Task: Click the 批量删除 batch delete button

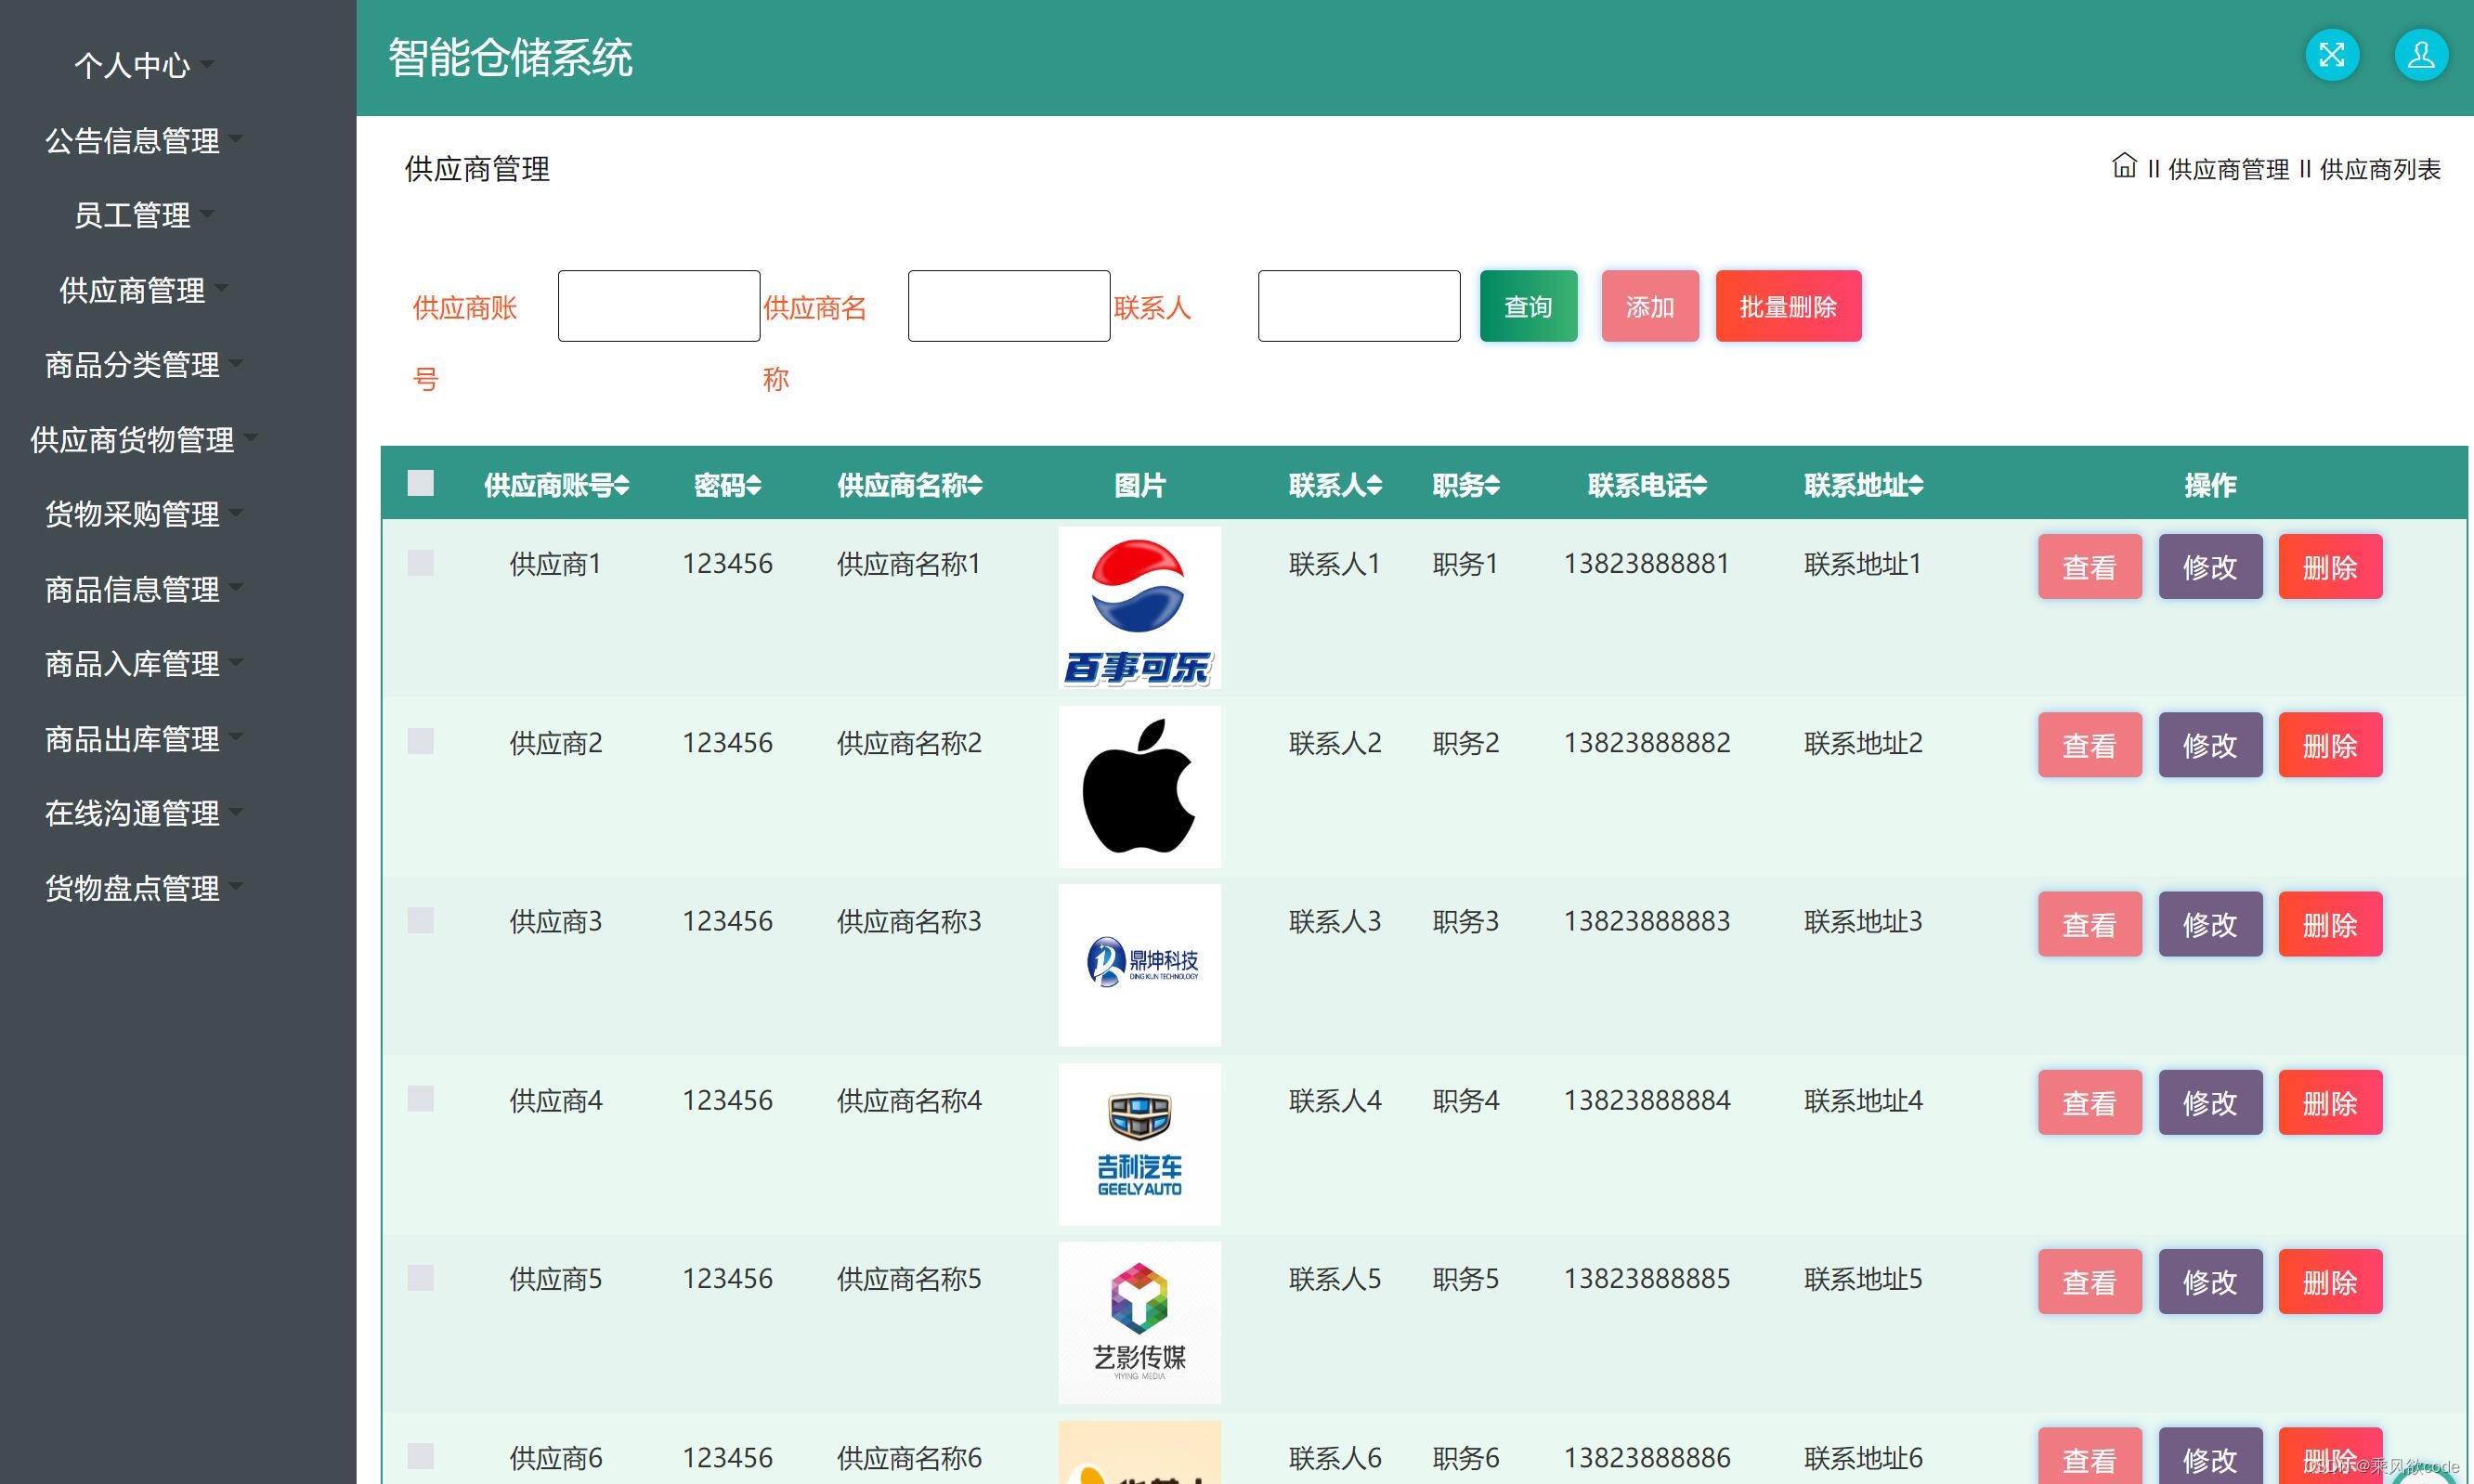Action: [1788, 306]
